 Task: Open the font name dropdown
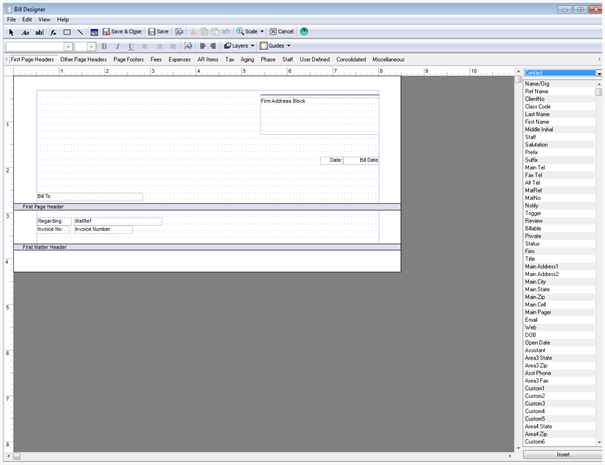point(68,47)
